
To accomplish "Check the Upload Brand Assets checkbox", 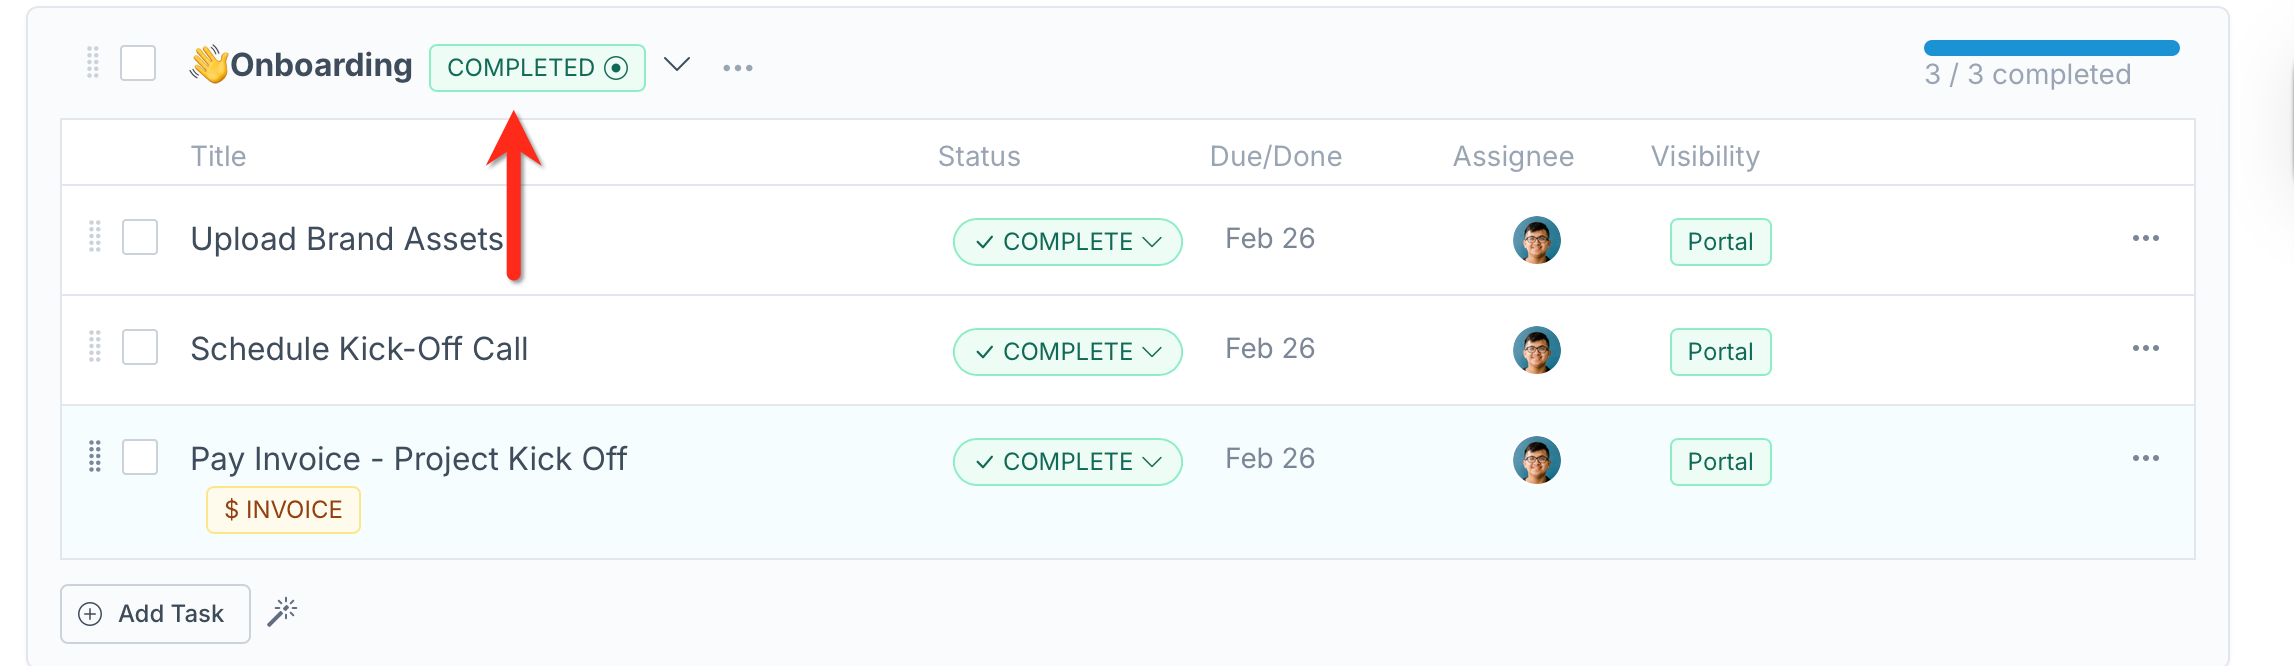I will tap(140, 238).
